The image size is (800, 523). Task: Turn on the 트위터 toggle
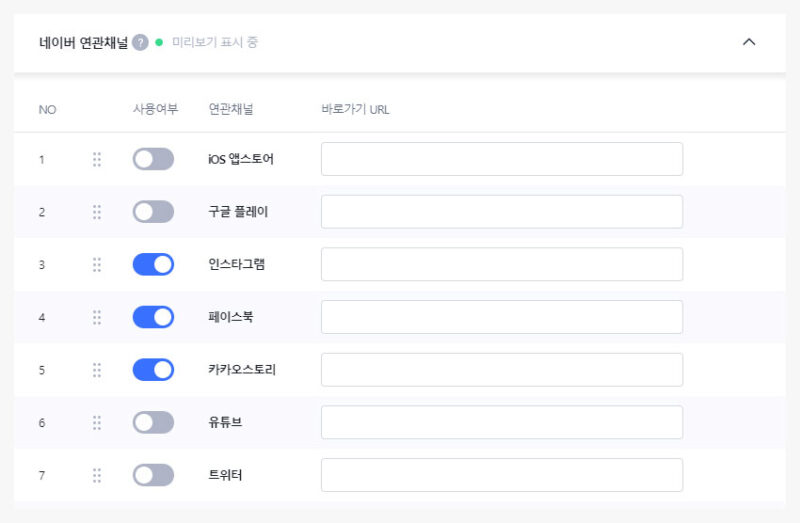click(153, 475)
